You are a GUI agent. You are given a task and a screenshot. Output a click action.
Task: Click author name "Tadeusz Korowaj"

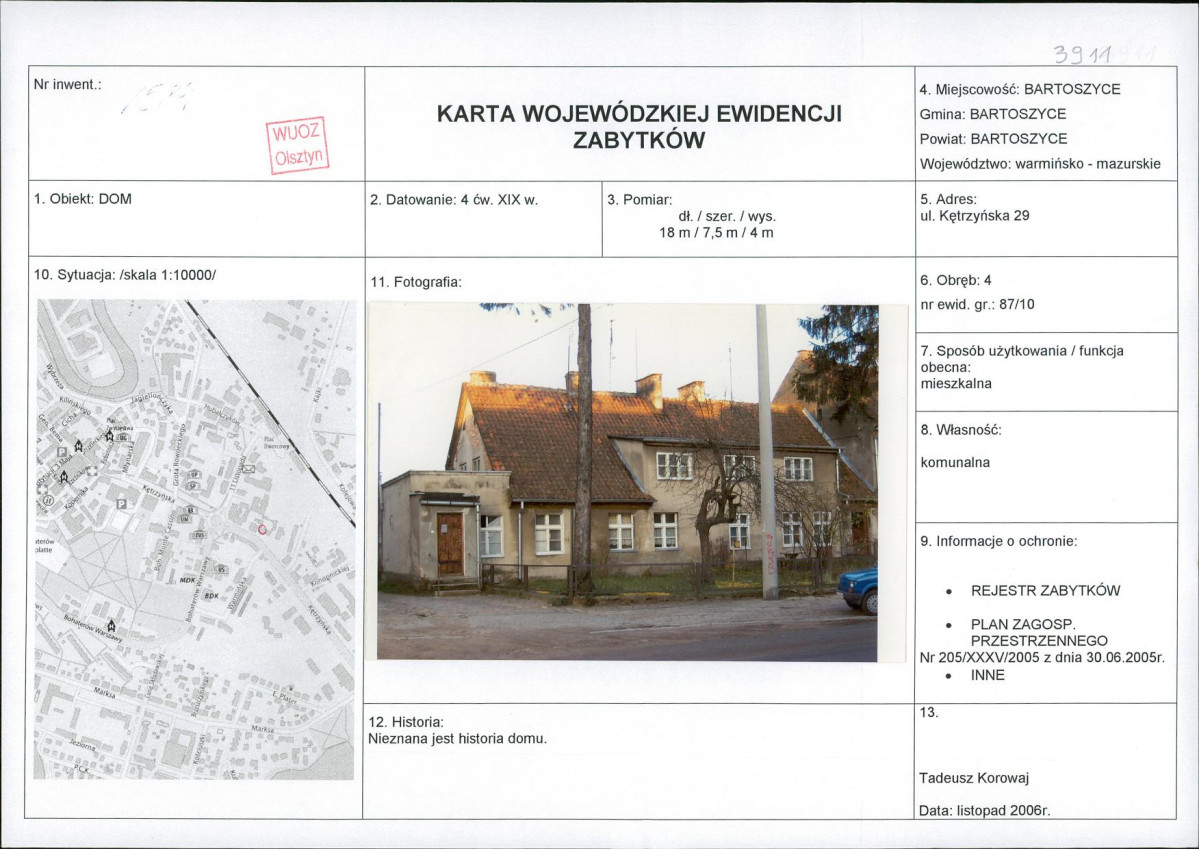coord(974,779)
